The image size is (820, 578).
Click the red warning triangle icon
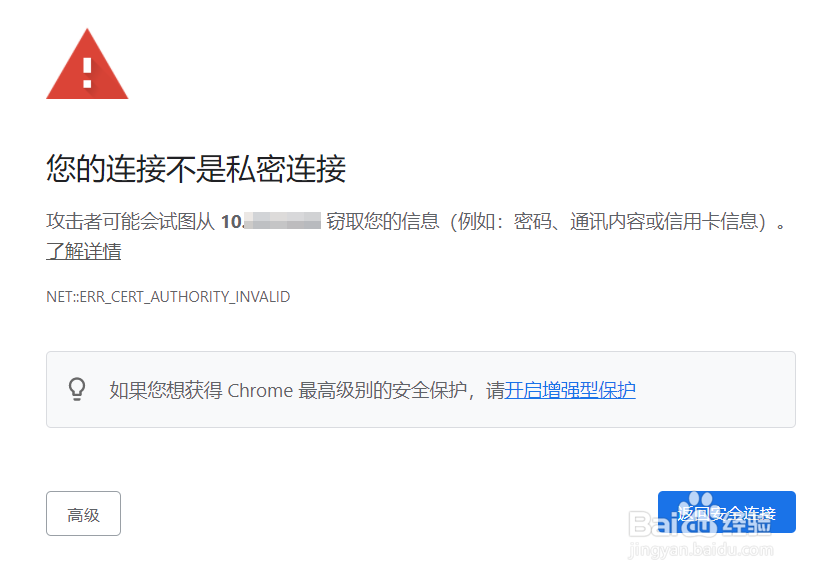(87, 64)
